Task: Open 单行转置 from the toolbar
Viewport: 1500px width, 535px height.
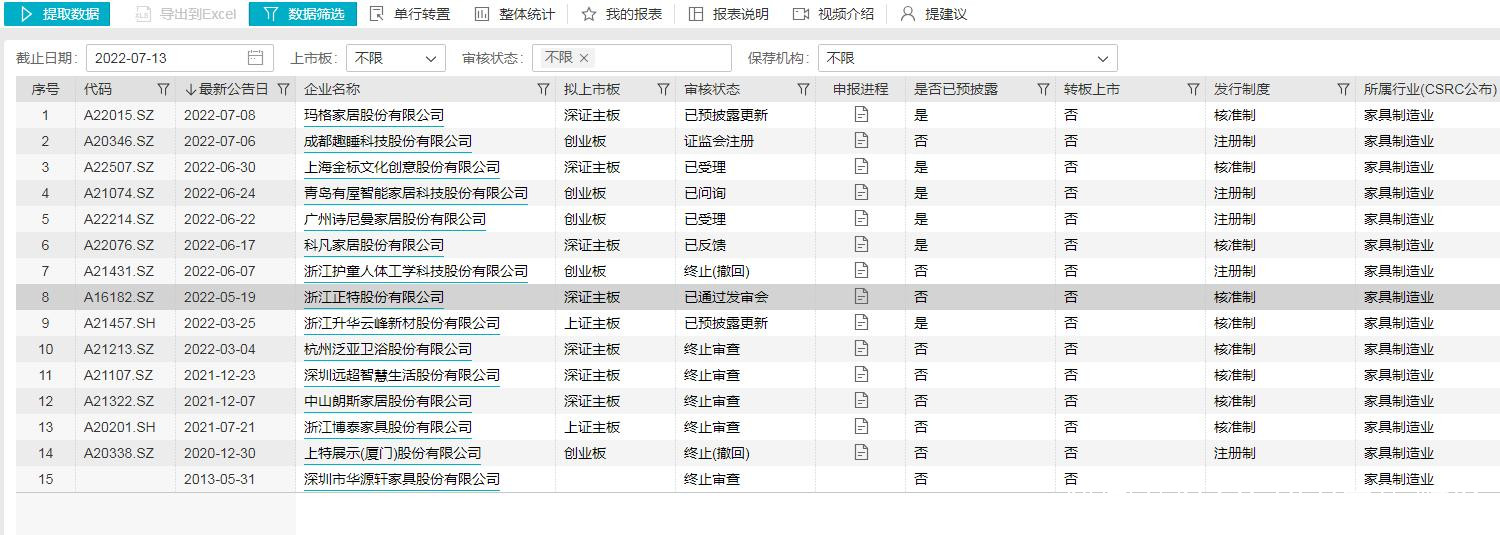Action: pos(410,14)
